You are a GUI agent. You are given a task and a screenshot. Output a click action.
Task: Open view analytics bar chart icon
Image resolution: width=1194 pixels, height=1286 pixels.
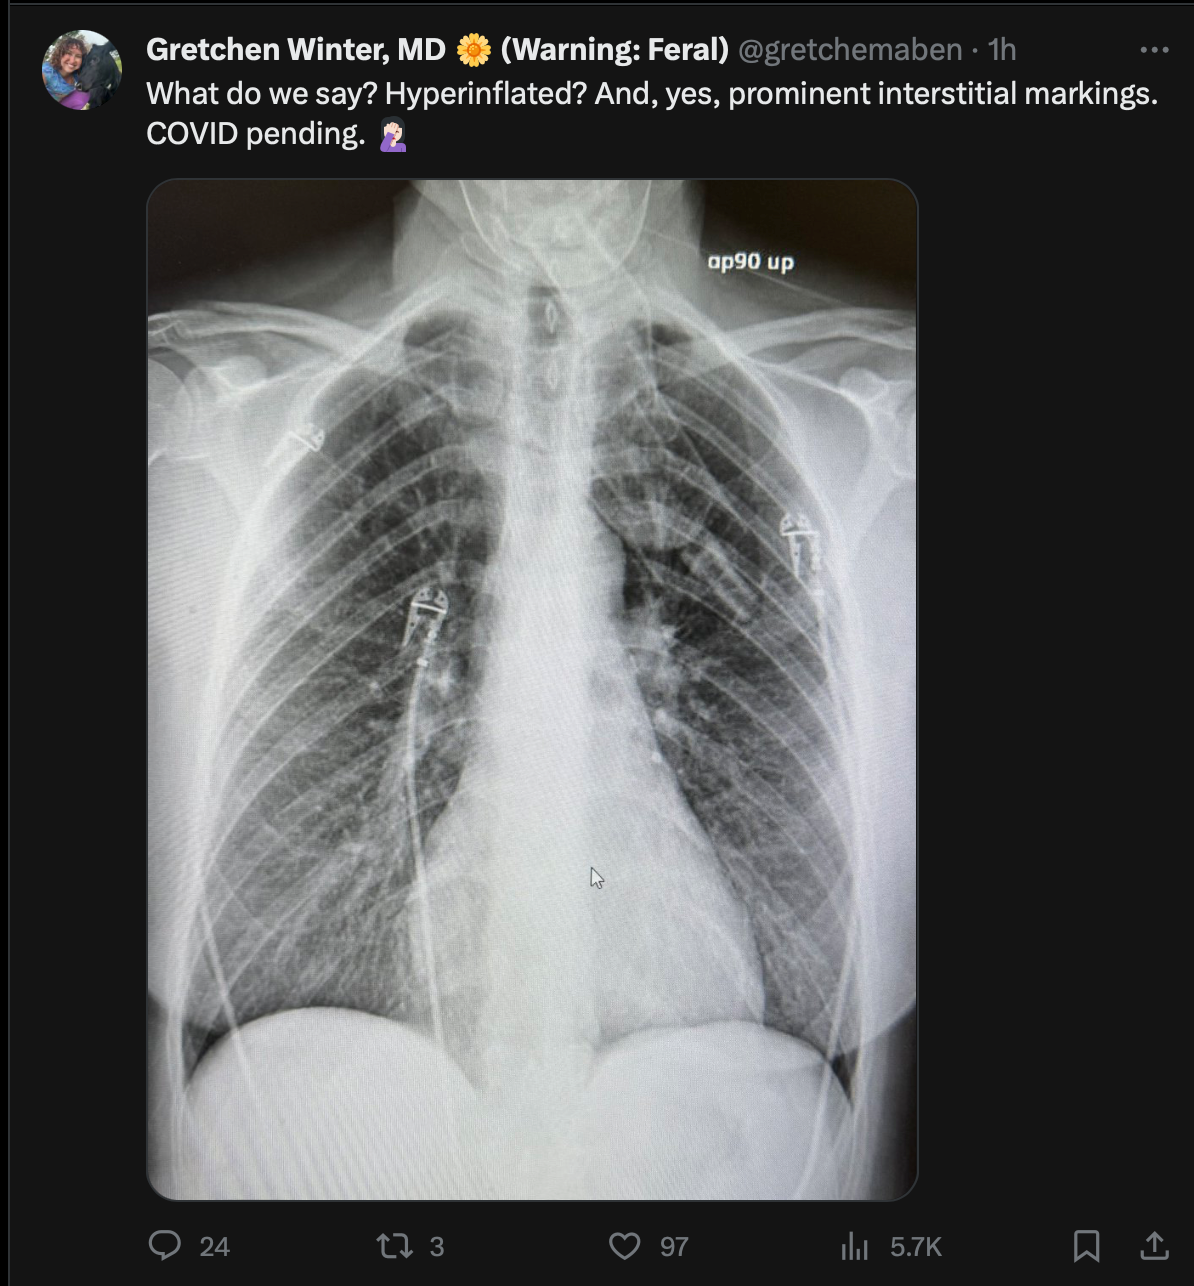pos(855,1246)
